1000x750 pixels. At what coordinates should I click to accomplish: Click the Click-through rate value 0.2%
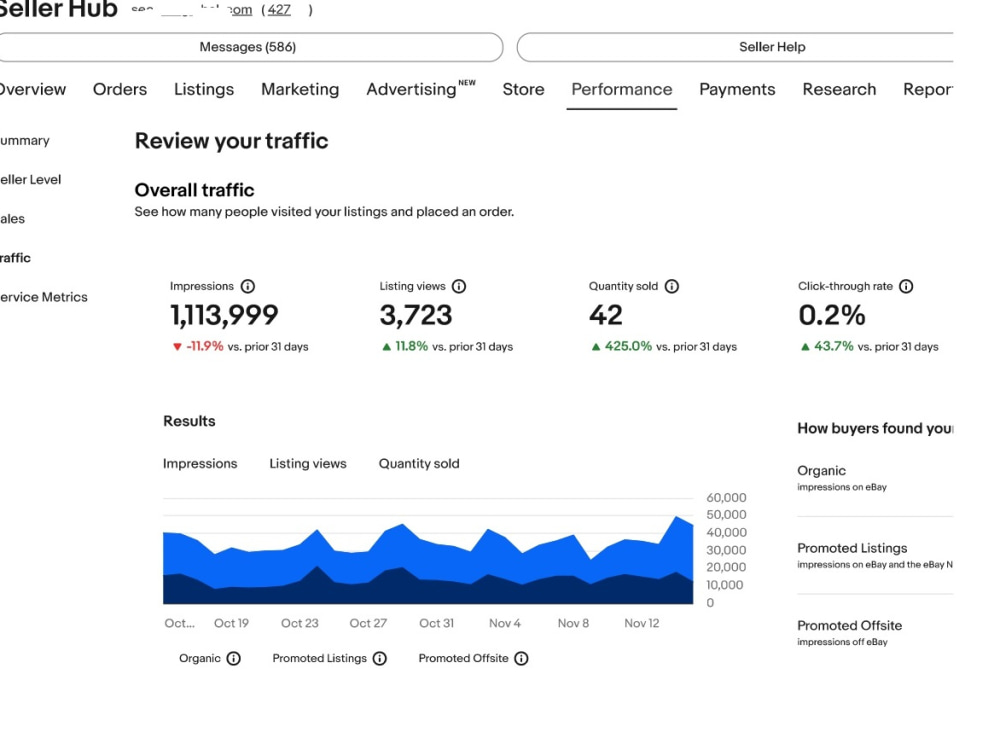(x=832, y=315)
